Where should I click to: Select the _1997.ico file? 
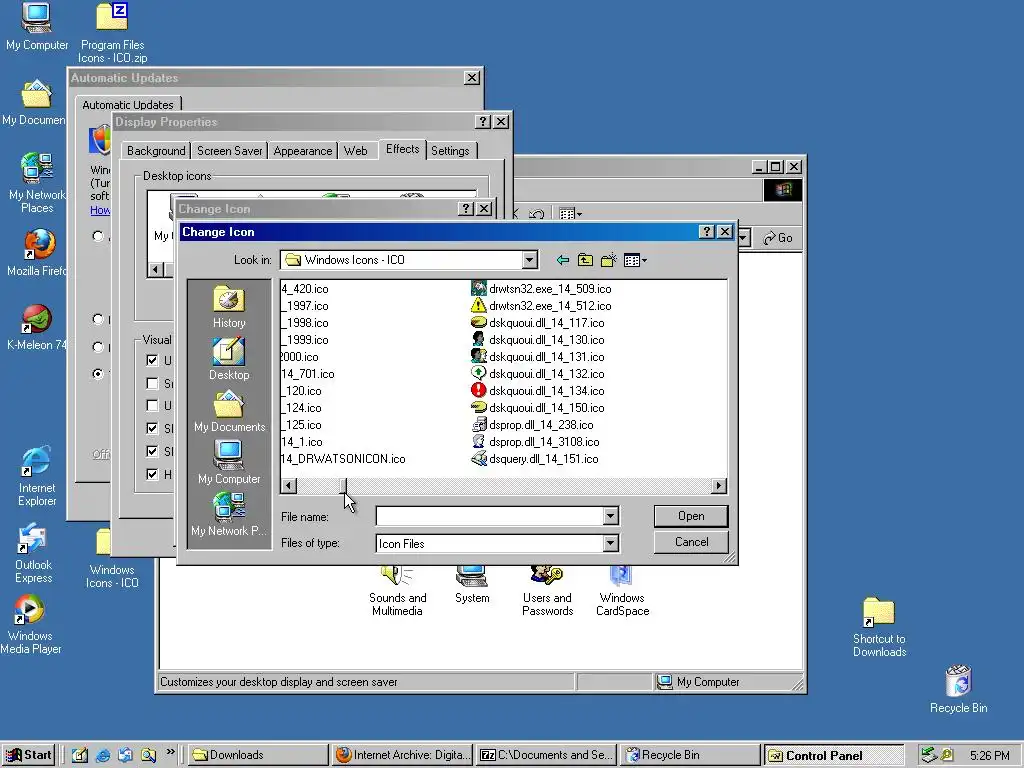tap(305, 306)
